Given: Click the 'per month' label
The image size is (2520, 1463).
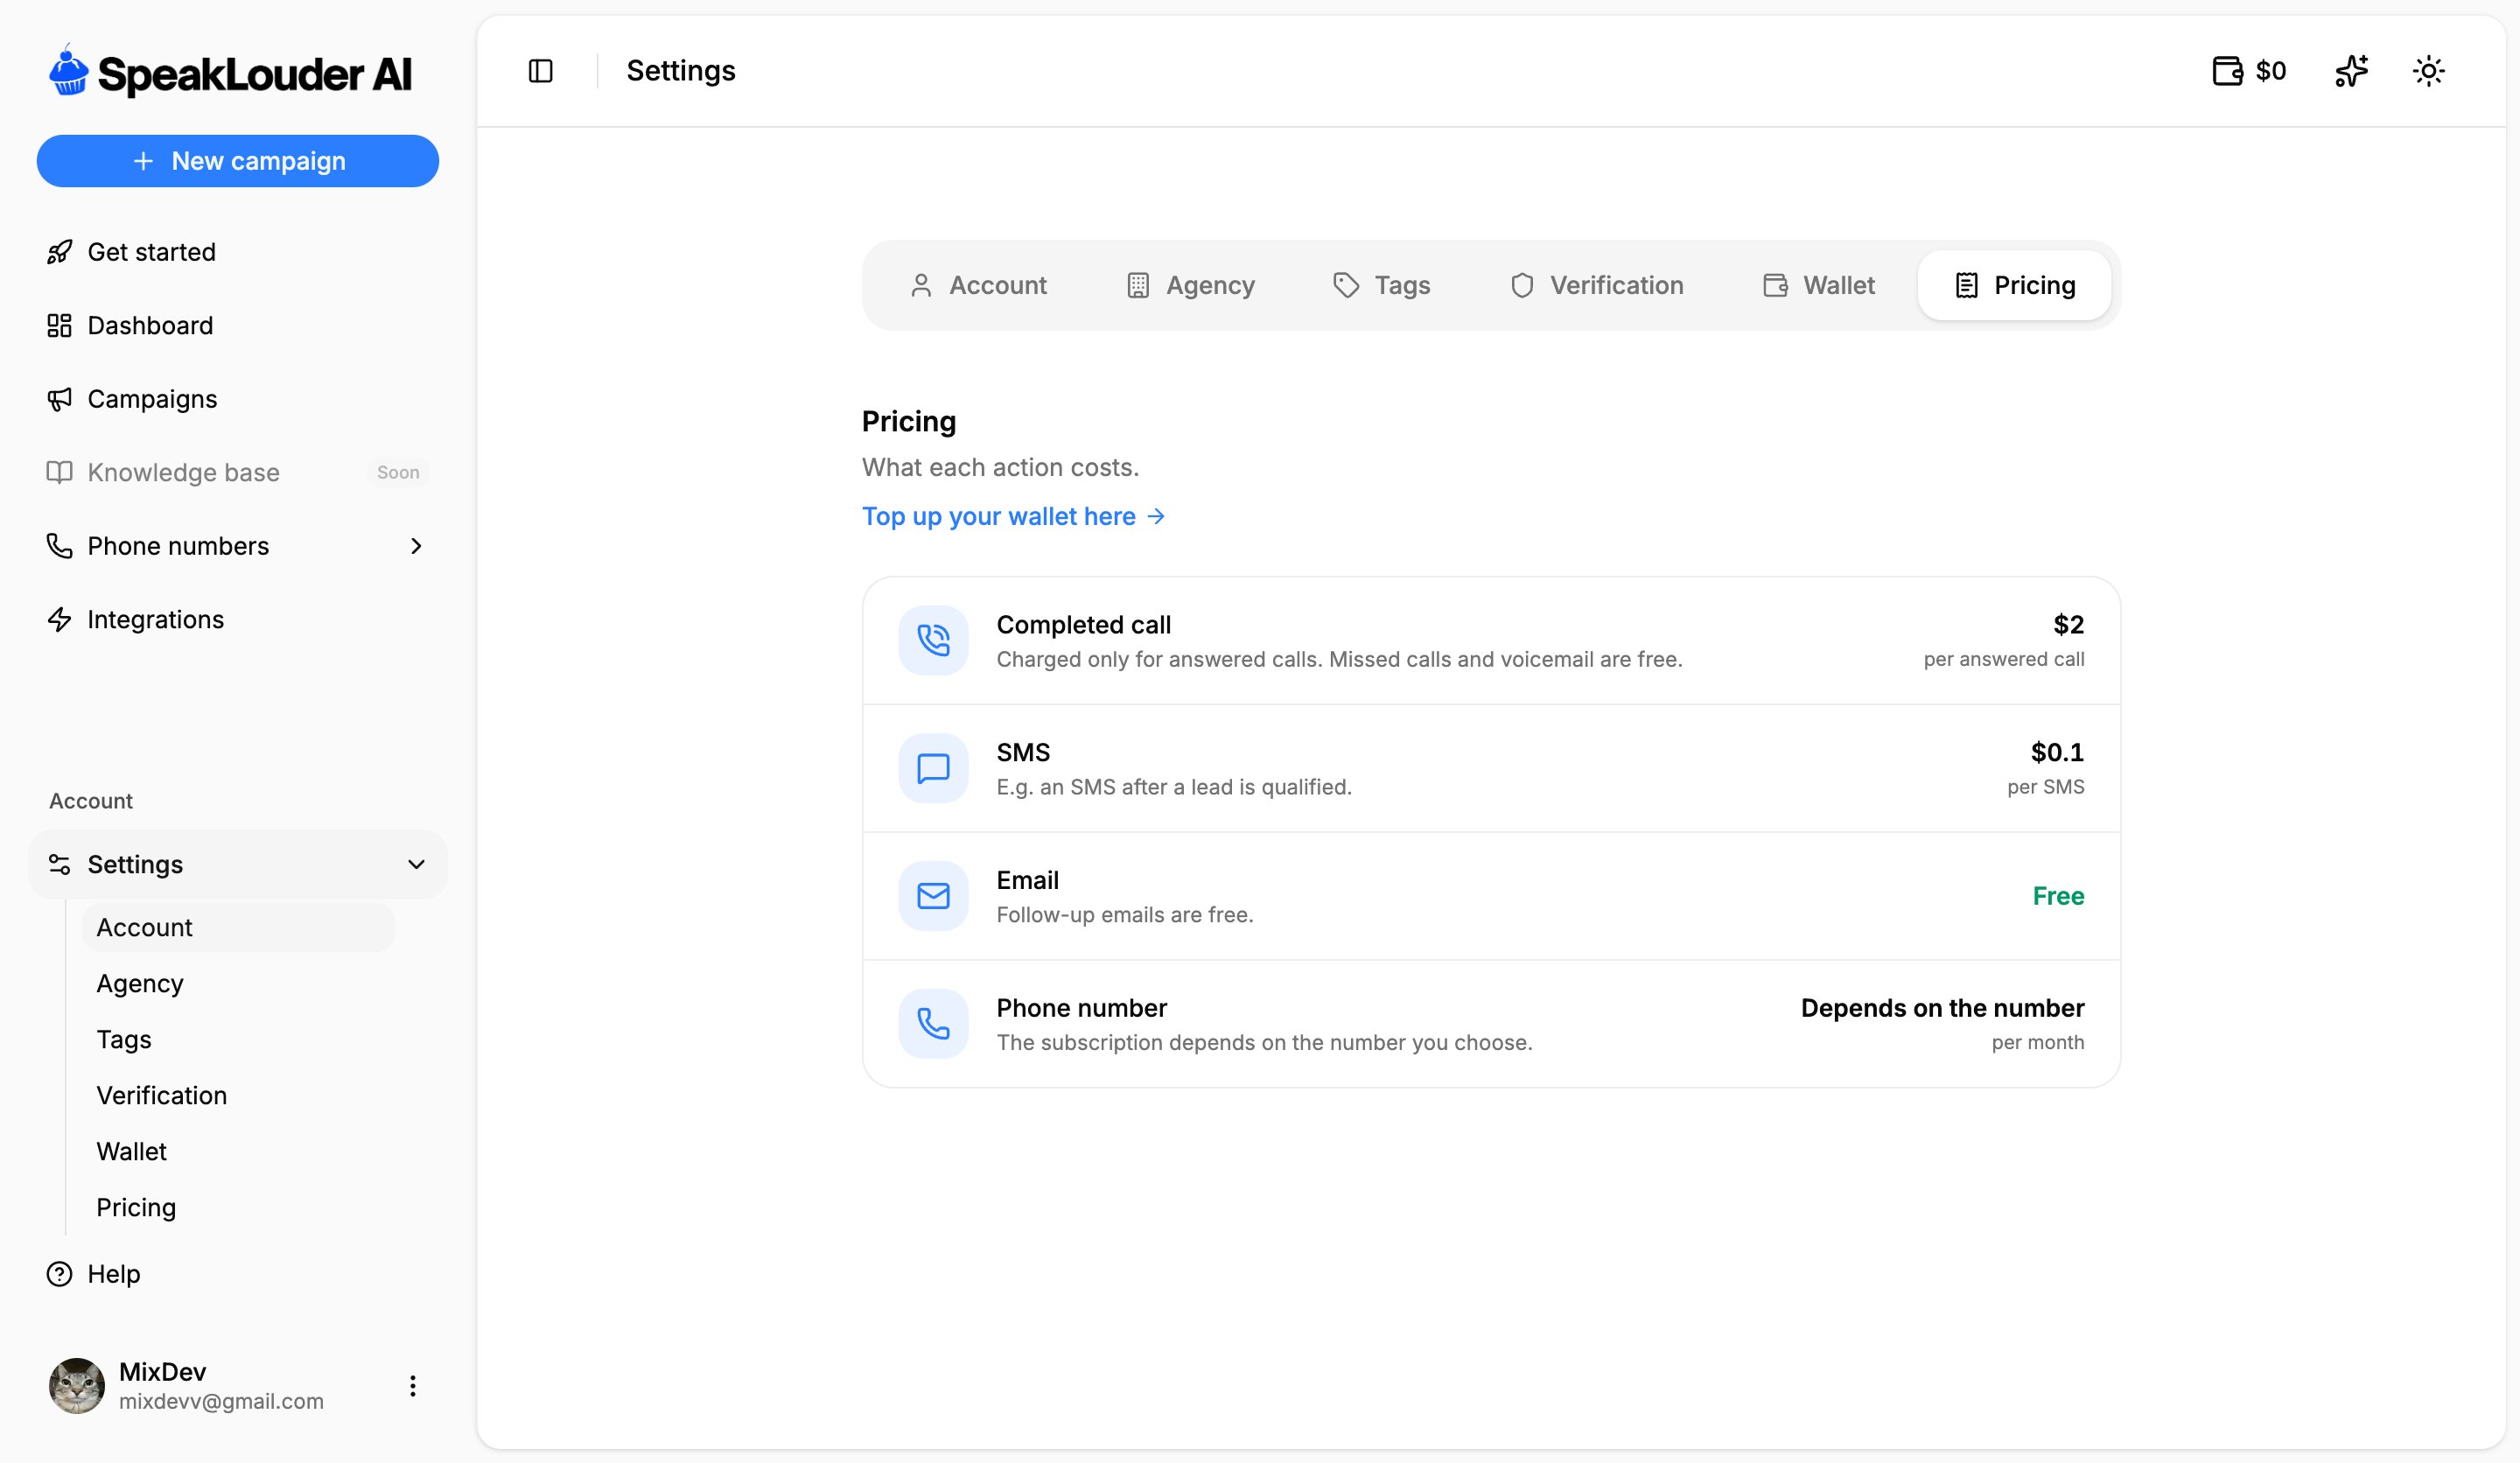Looking at the screenshot, I should (2038, 1043).
